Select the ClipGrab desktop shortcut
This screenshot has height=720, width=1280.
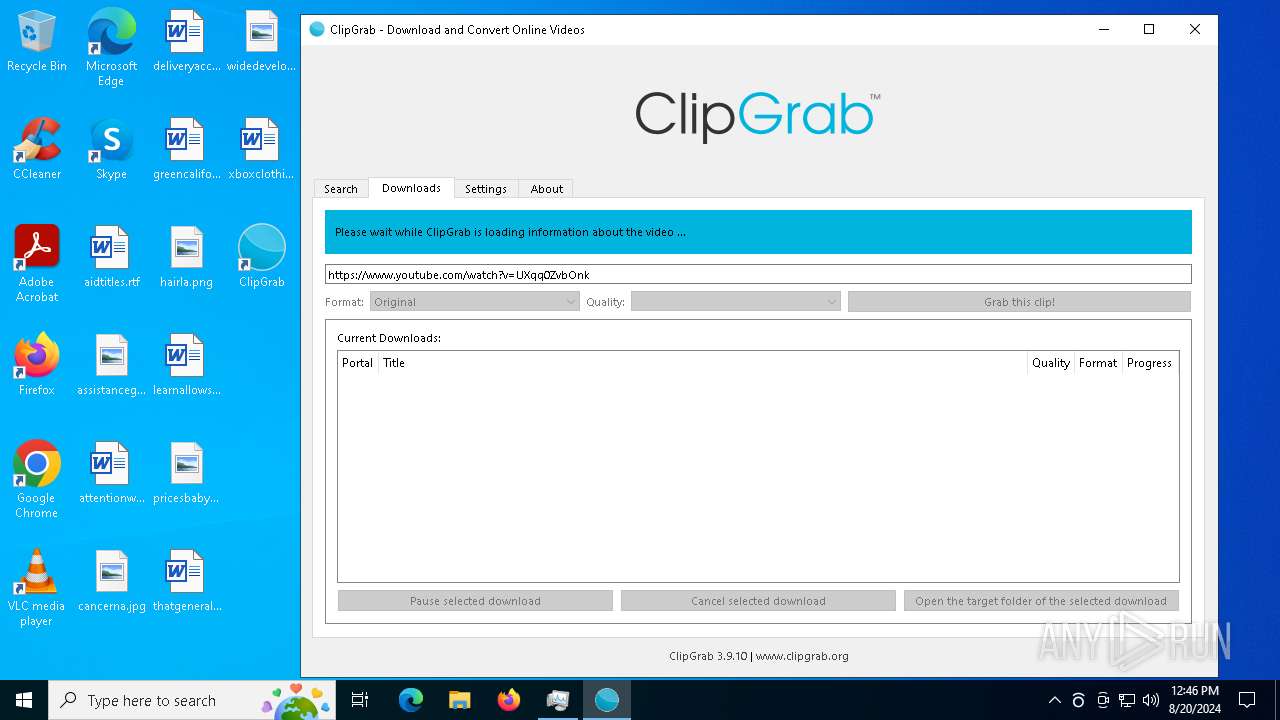pos(261,257)
